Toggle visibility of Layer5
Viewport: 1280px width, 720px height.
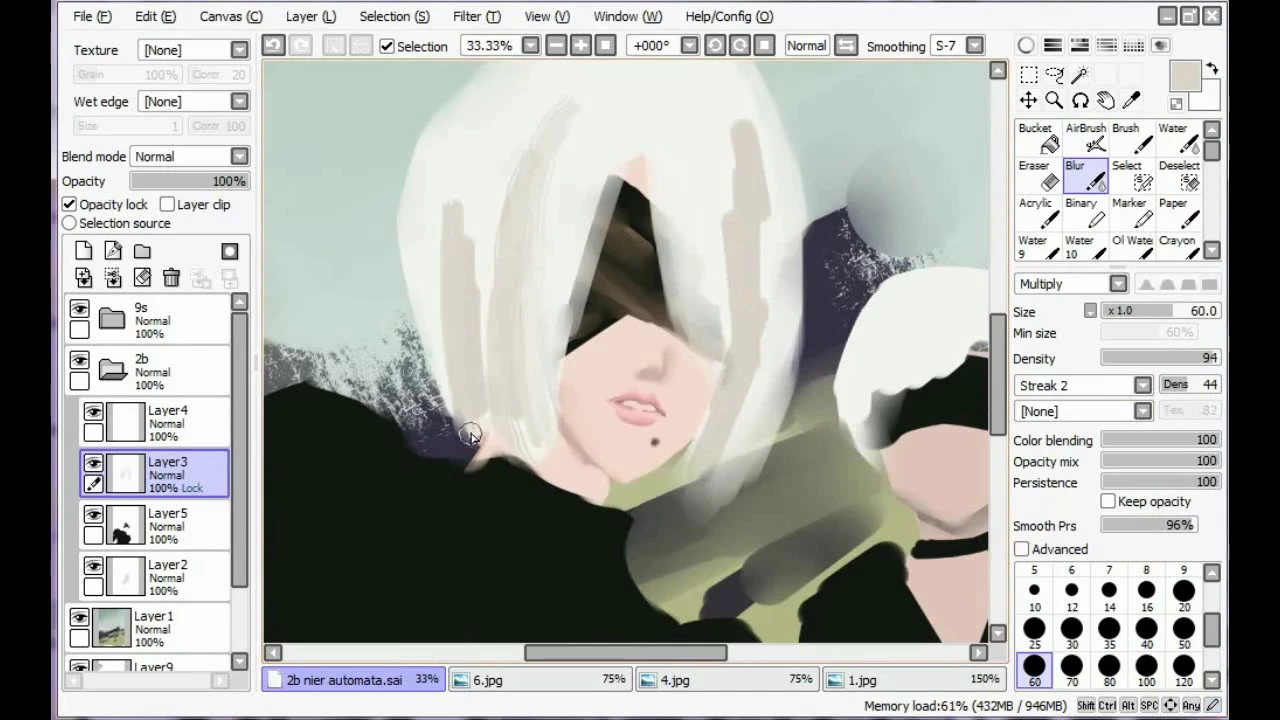pos(93,515)
